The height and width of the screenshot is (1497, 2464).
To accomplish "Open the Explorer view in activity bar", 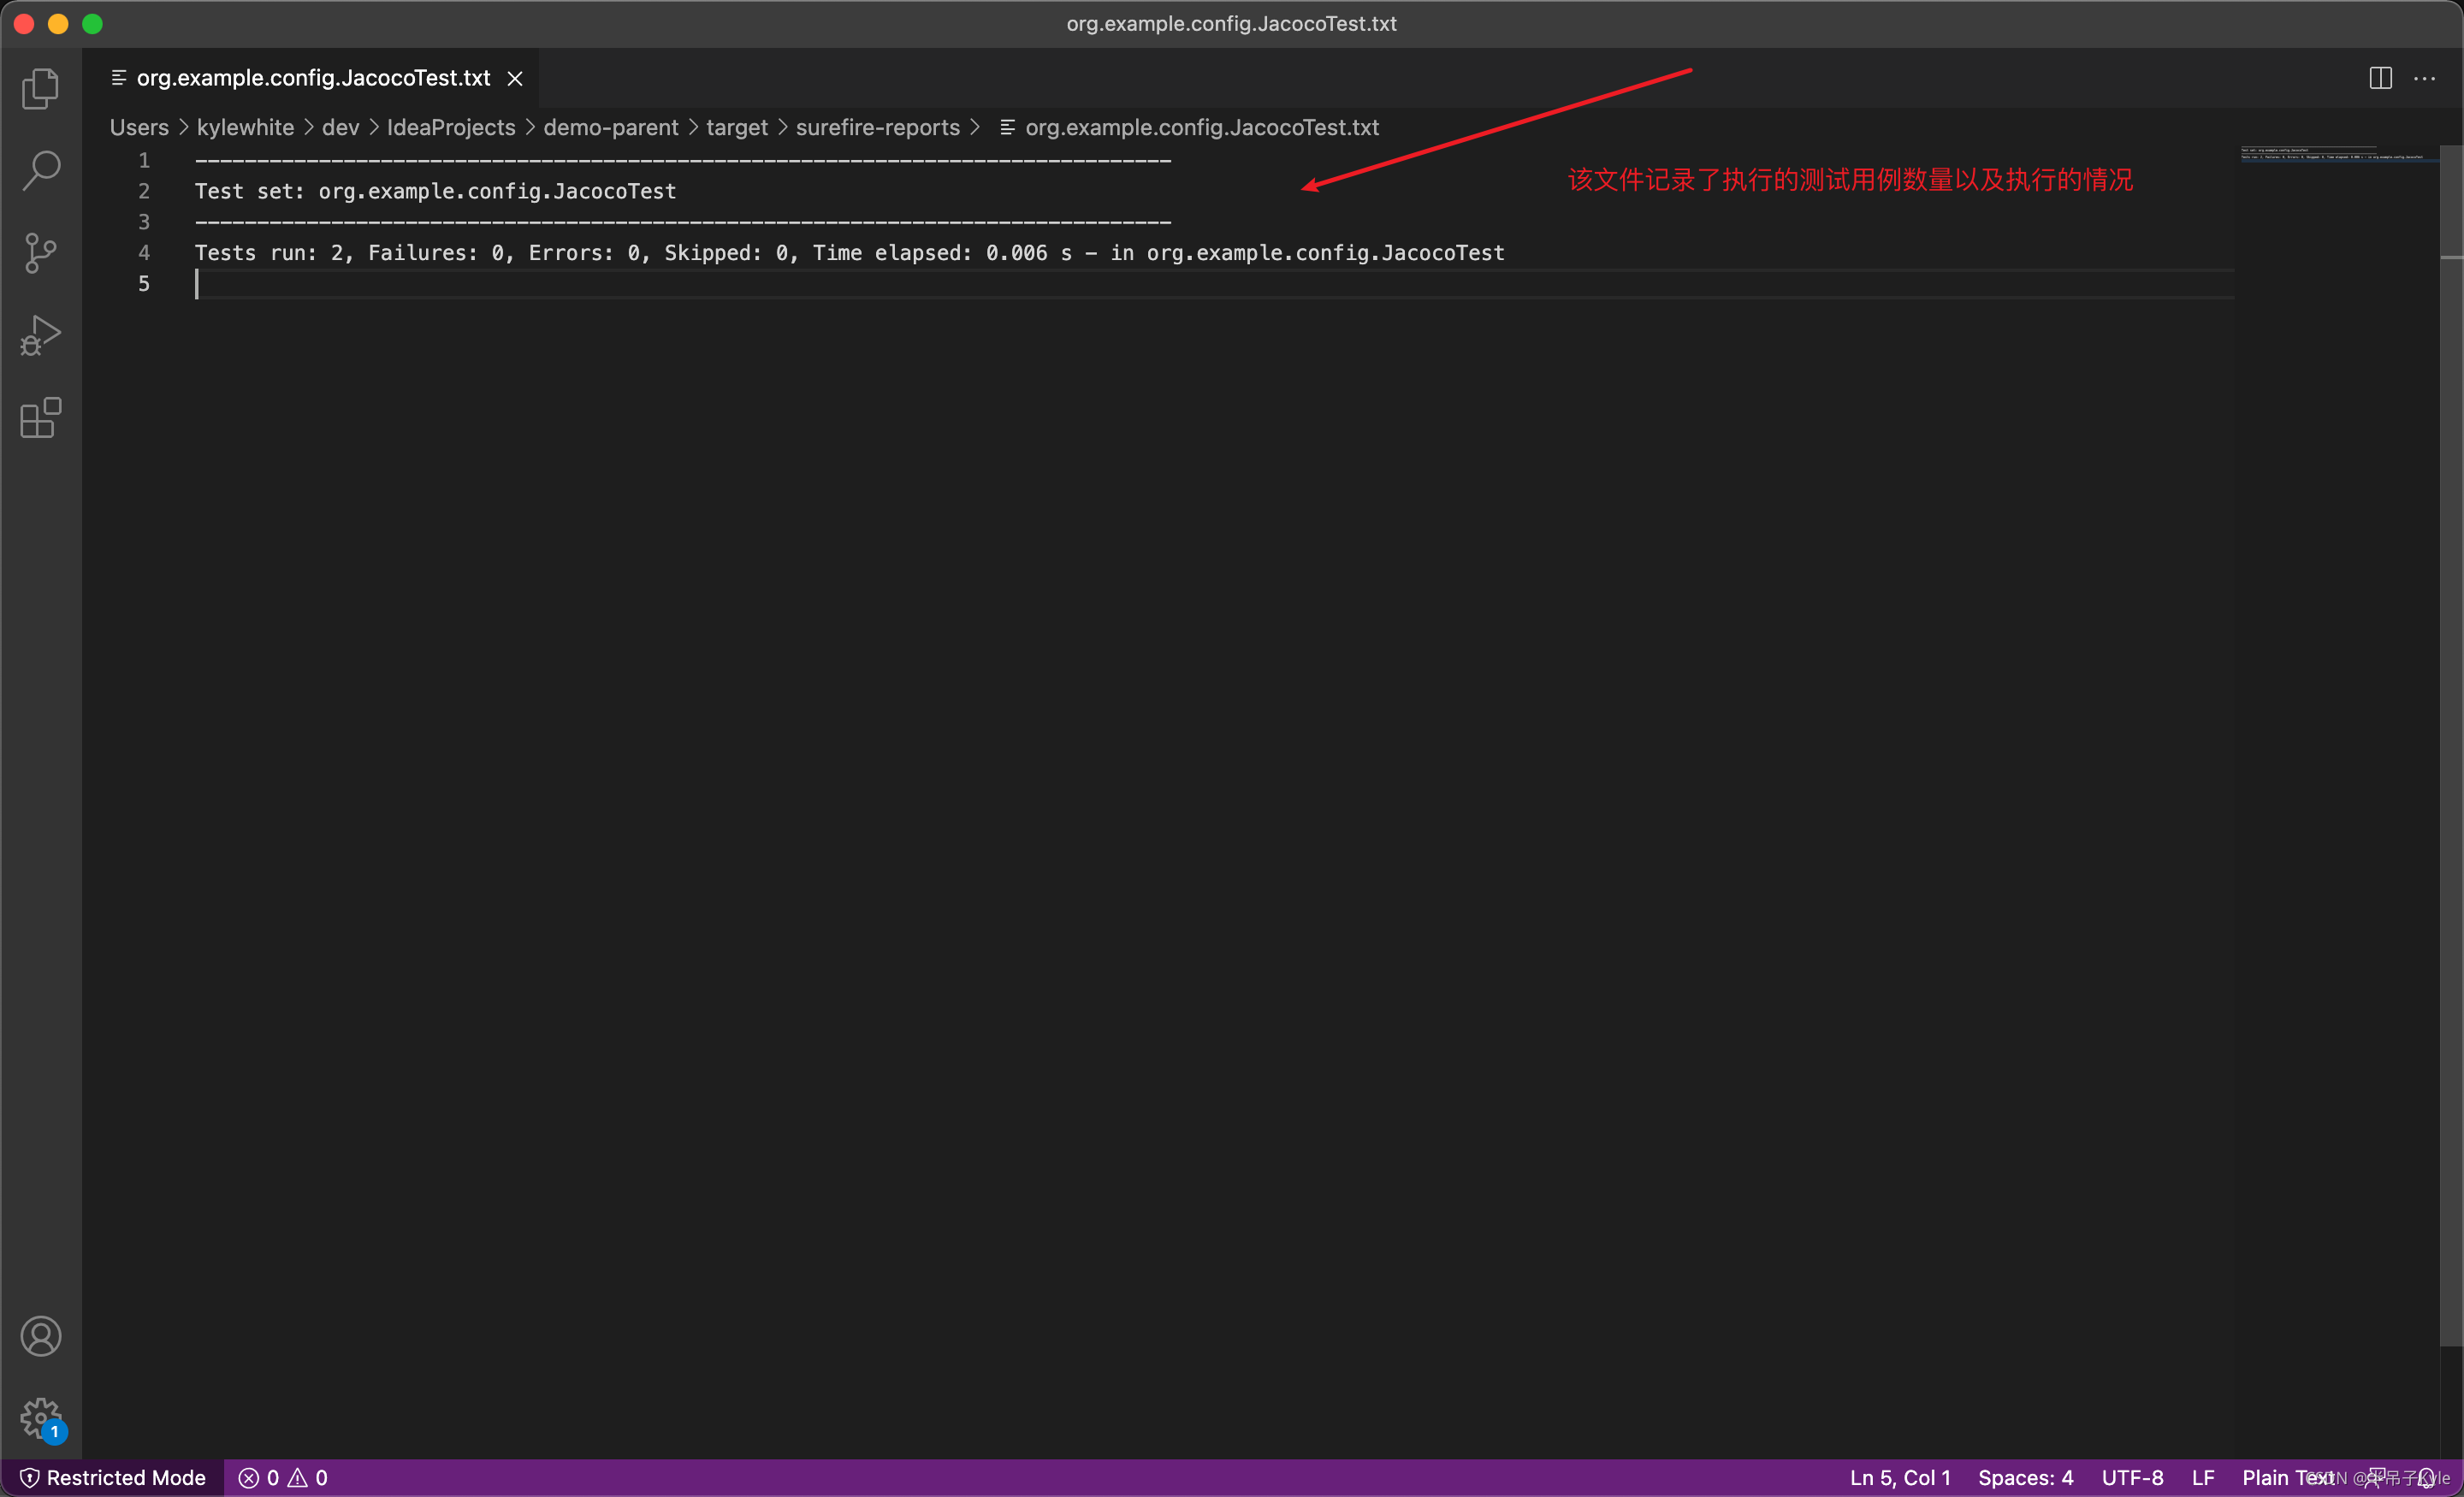I will tap(41, 89).
